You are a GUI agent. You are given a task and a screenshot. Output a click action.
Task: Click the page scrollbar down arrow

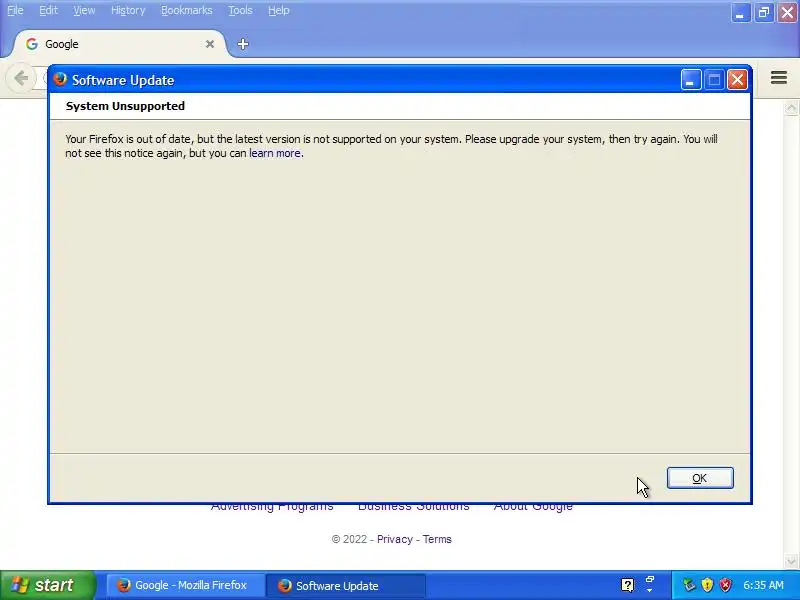click(x=791, y=561)
